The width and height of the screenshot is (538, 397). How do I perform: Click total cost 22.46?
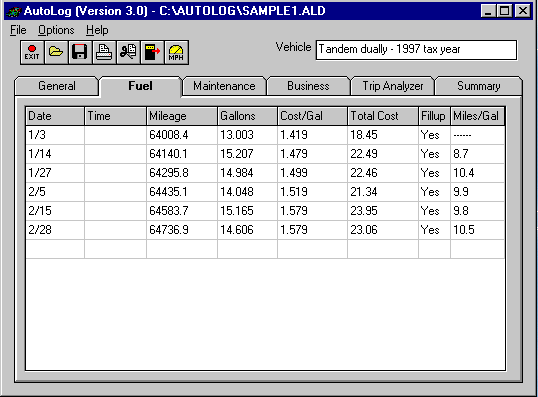pos(383,173)
